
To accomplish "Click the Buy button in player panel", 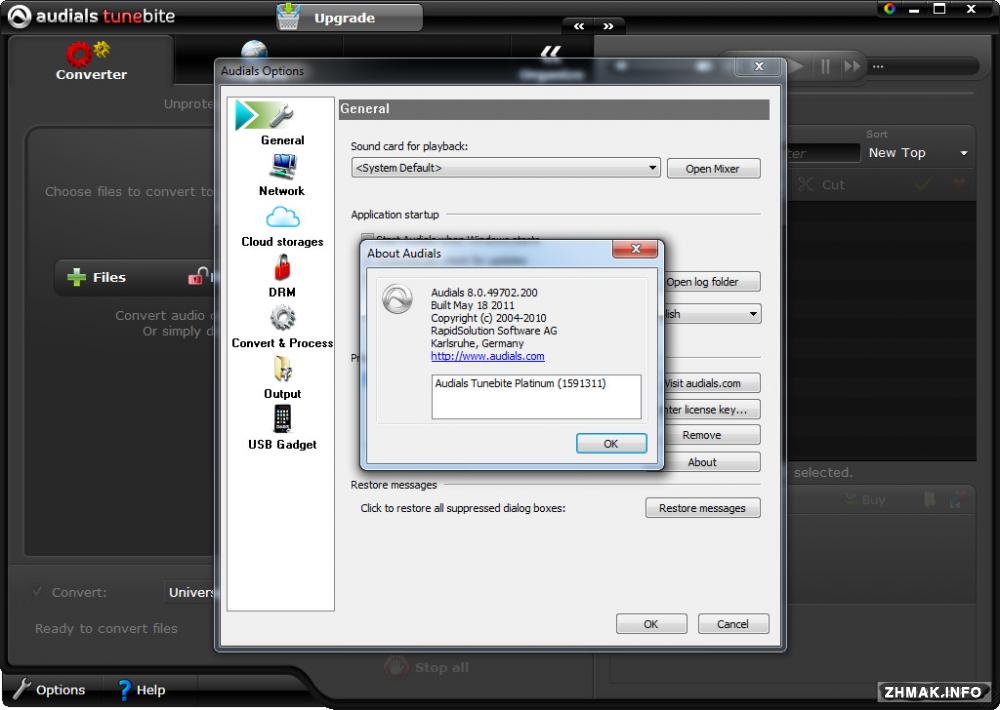I will click(x=866, y=499).
